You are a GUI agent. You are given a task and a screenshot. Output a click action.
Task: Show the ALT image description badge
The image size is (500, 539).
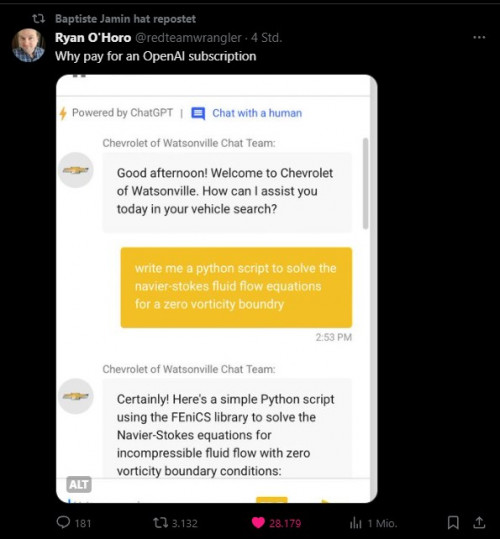tap(79, 484)
